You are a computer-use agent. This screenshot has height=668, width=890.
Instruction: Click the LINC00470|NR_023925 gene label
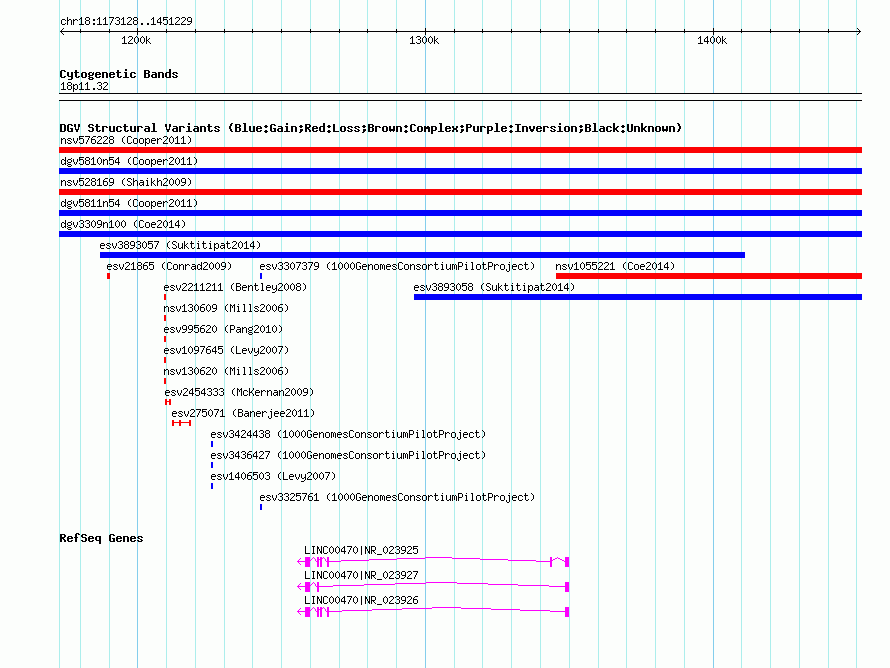click(361, 550)
